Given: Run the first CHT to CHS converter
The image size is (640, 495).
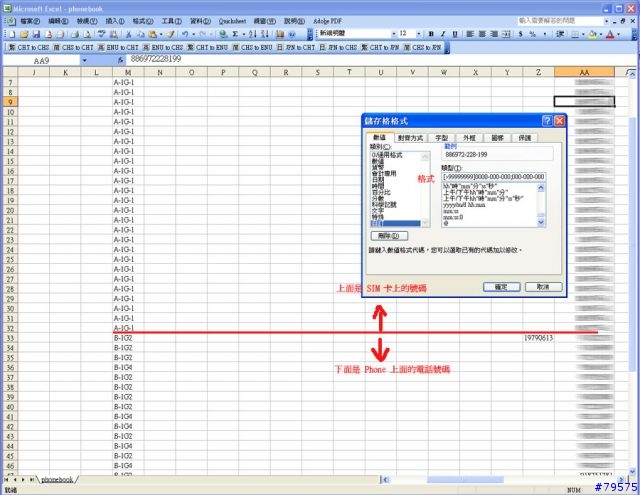Looking at the screenshot, I should [x=28, y=46].
